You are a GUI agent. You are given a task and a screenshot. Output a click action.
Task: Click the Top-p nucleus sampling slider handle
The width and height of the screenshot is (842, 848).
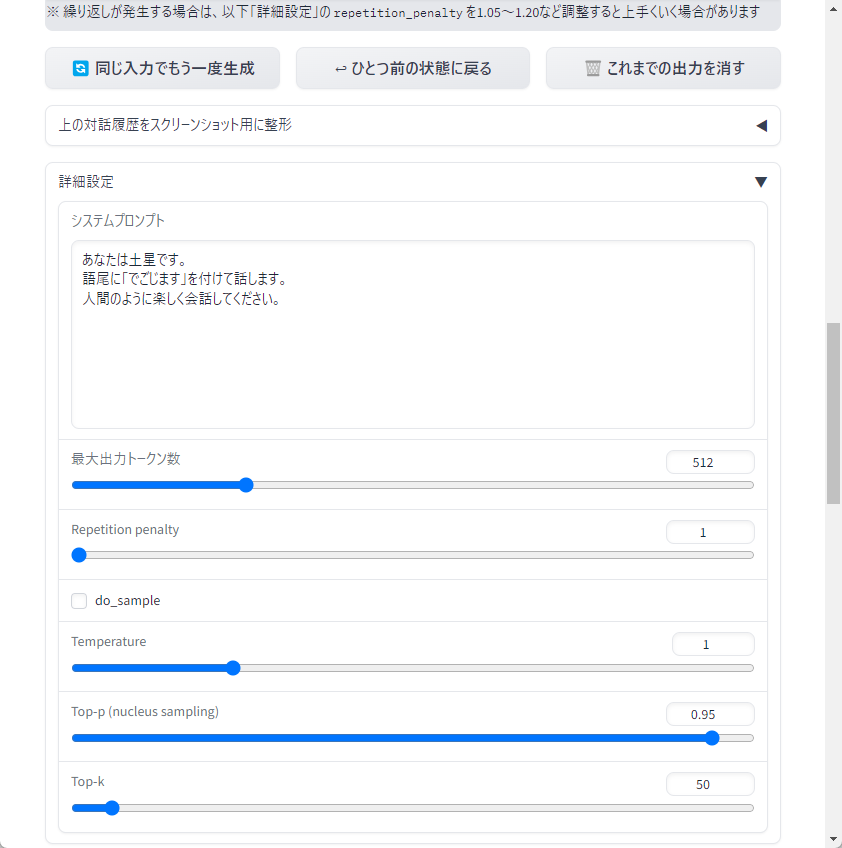(712, 738)
